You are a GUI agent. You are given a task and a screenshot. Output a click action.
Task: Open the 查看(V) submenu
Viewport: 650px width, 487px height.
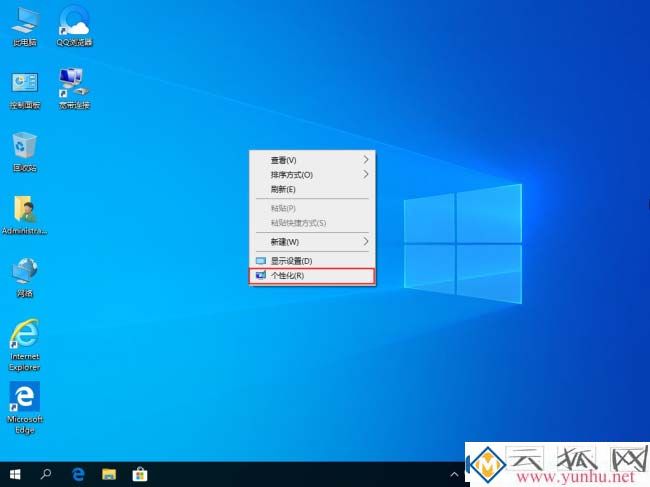click(312, 160)
